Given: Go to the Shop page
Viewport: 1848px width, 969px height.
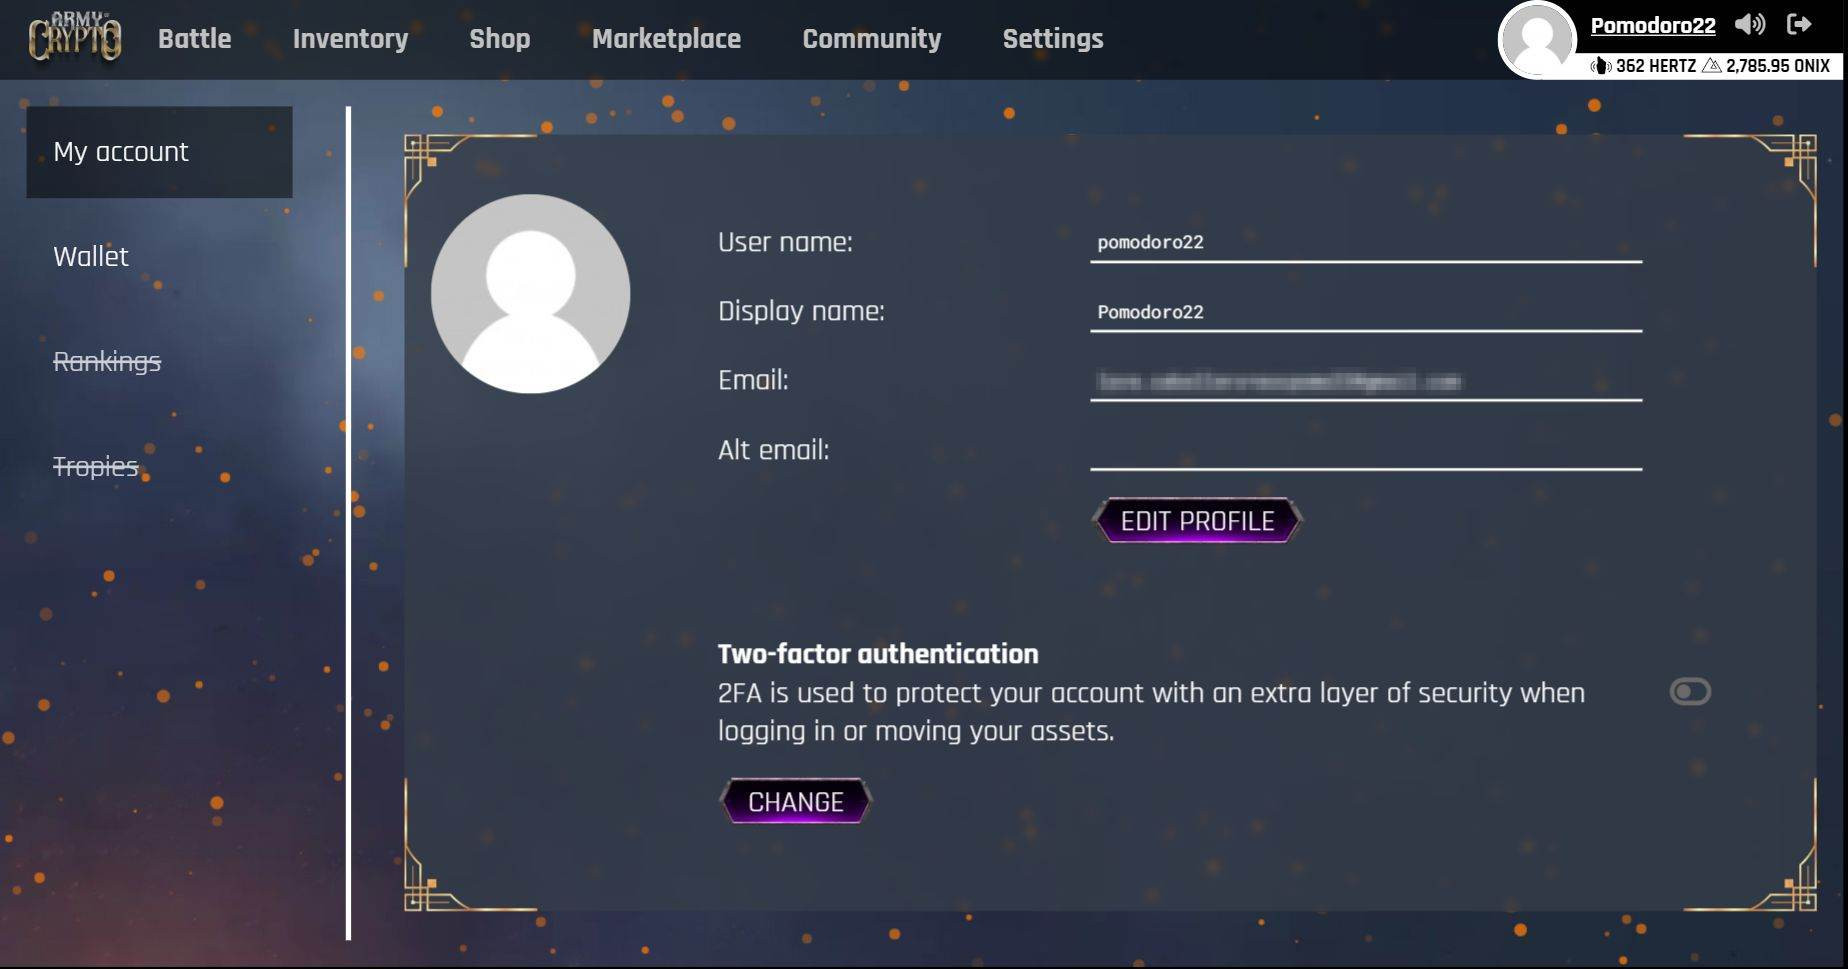Looking at the screenshot, I should (499, 39).
